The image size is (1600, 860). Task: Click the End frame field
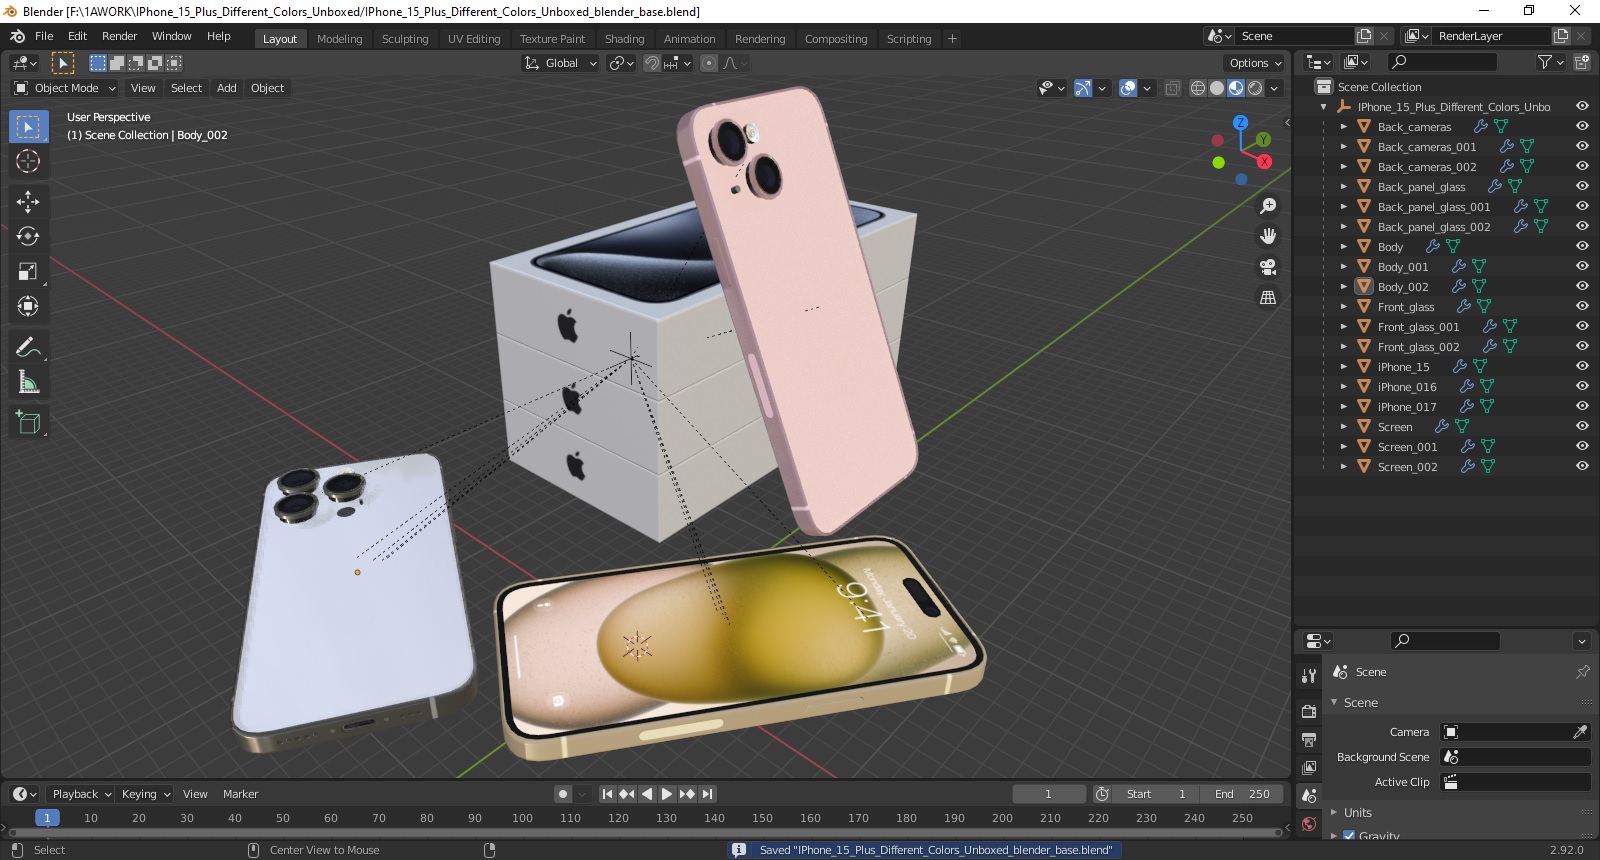coord(1242,794)
